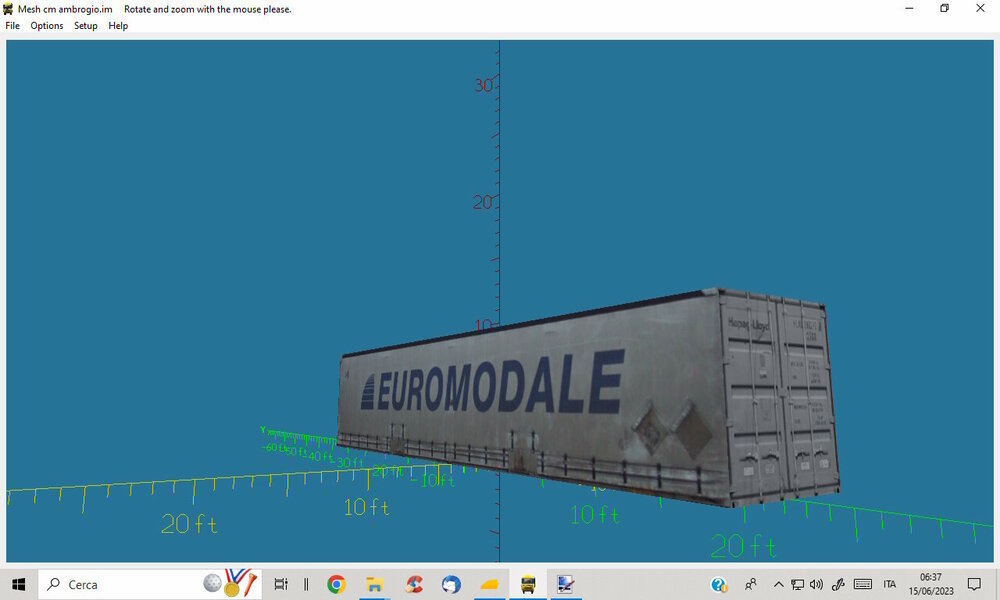This screenshot has width=1000, height=600.
Task: Open the network status tray icon
Action: [797, 584]
